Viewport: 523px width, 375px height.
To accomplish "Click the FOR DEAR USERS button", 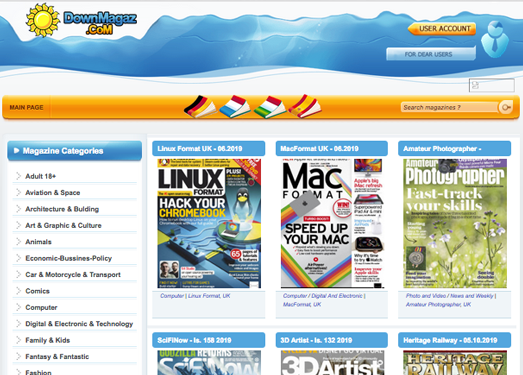I will point(431,54).
